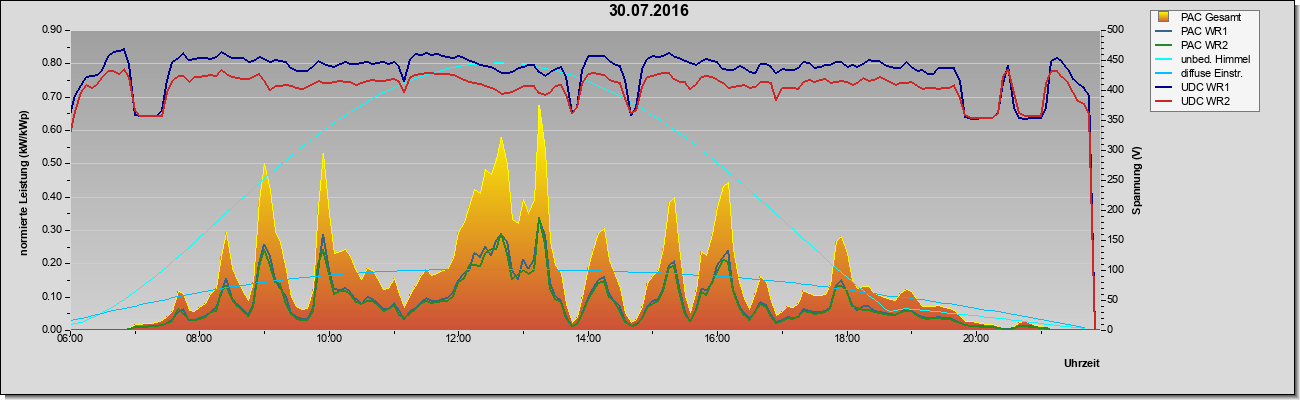Click the 0.20 left axis value
The width and height of the screenshot is (1300, 400).
[52, 263]
